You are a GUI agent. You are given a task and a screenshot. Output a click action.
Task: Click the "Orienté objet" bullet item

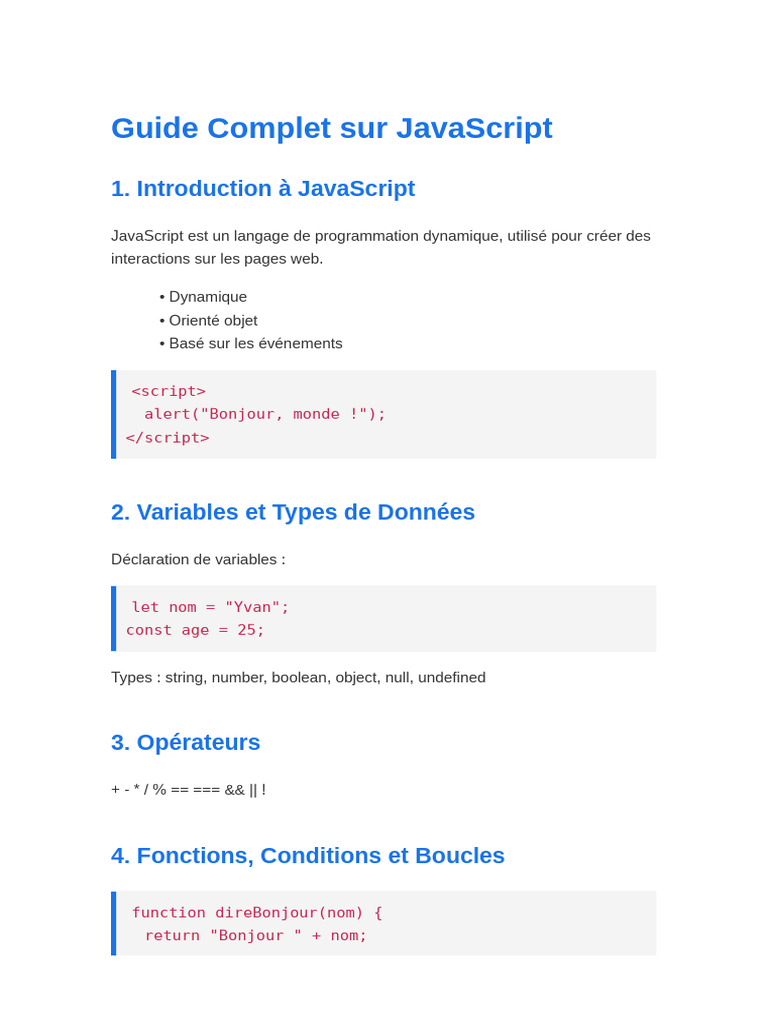213,320
